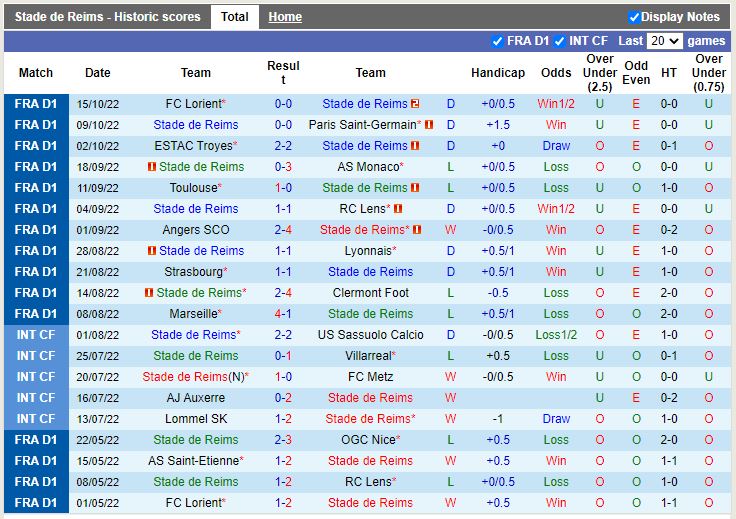
Task: Click INT CF label in AJ Auxerre row
Action: pos(36,398)
